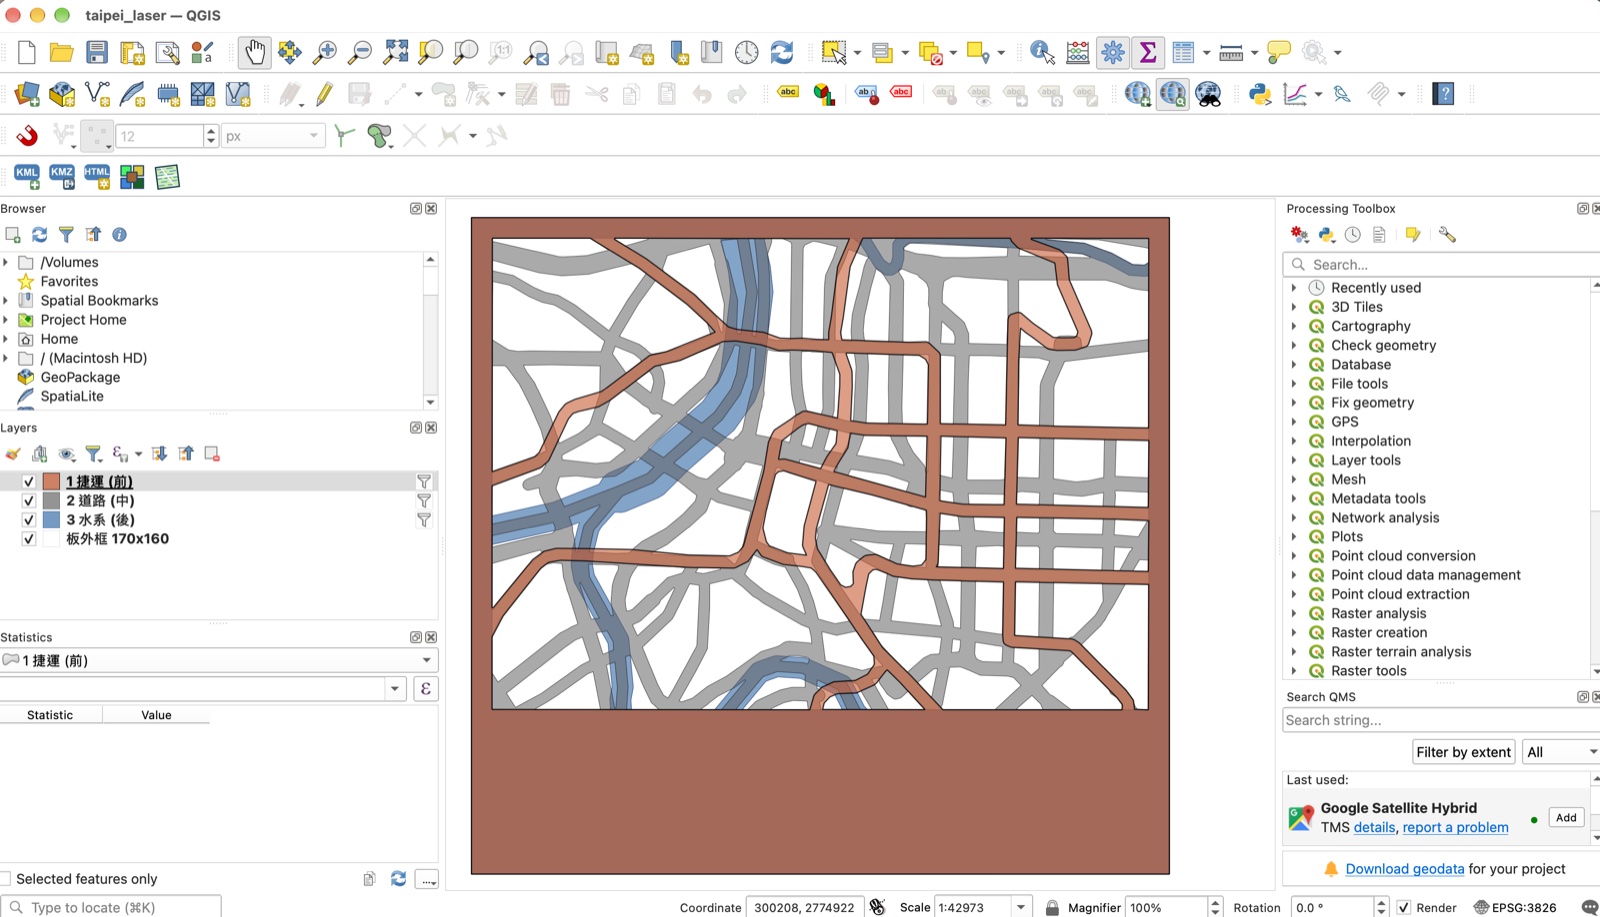Image resolution: width=1600 pixels, height=917 pixels.
Task: Expand the Raster analysis toolbox group
Action: 1294,614
